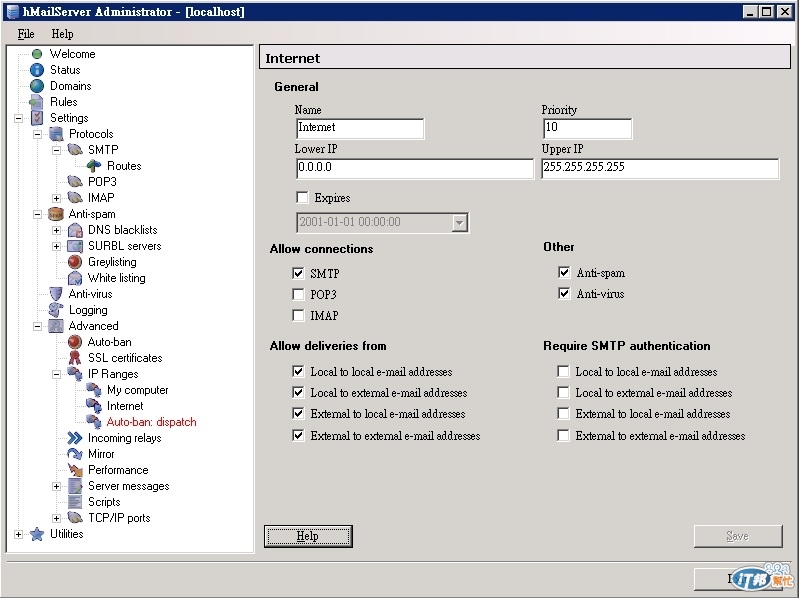Click the Priority input field
Viewport: 799px width, 598px height.
(588, 128)
